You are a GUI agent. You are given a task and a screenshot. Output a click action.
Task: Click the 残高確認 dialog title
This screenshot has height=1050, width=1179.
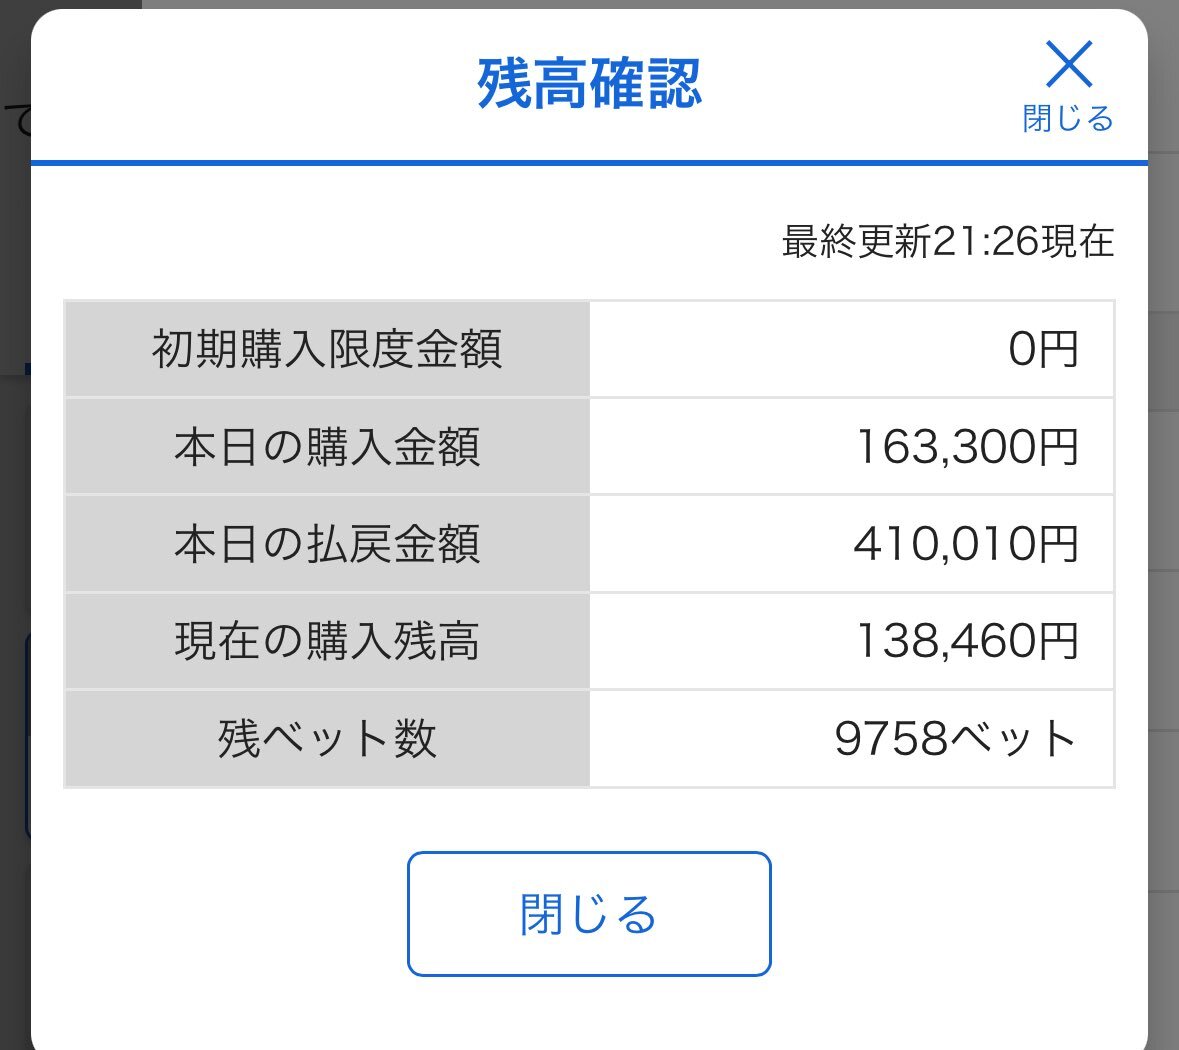pyautogui.click(x=589, y=83)
